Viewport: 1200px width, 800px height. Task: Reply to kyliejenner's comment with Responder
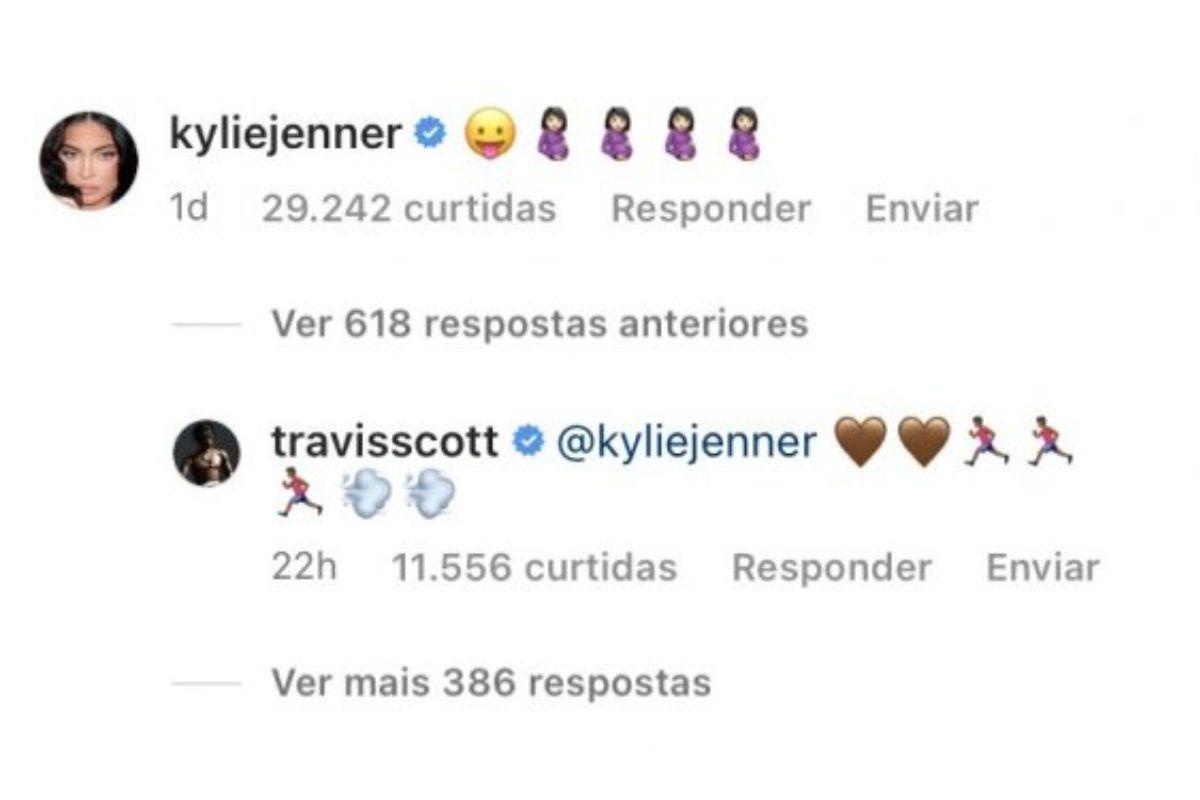[x=711, y=209]
